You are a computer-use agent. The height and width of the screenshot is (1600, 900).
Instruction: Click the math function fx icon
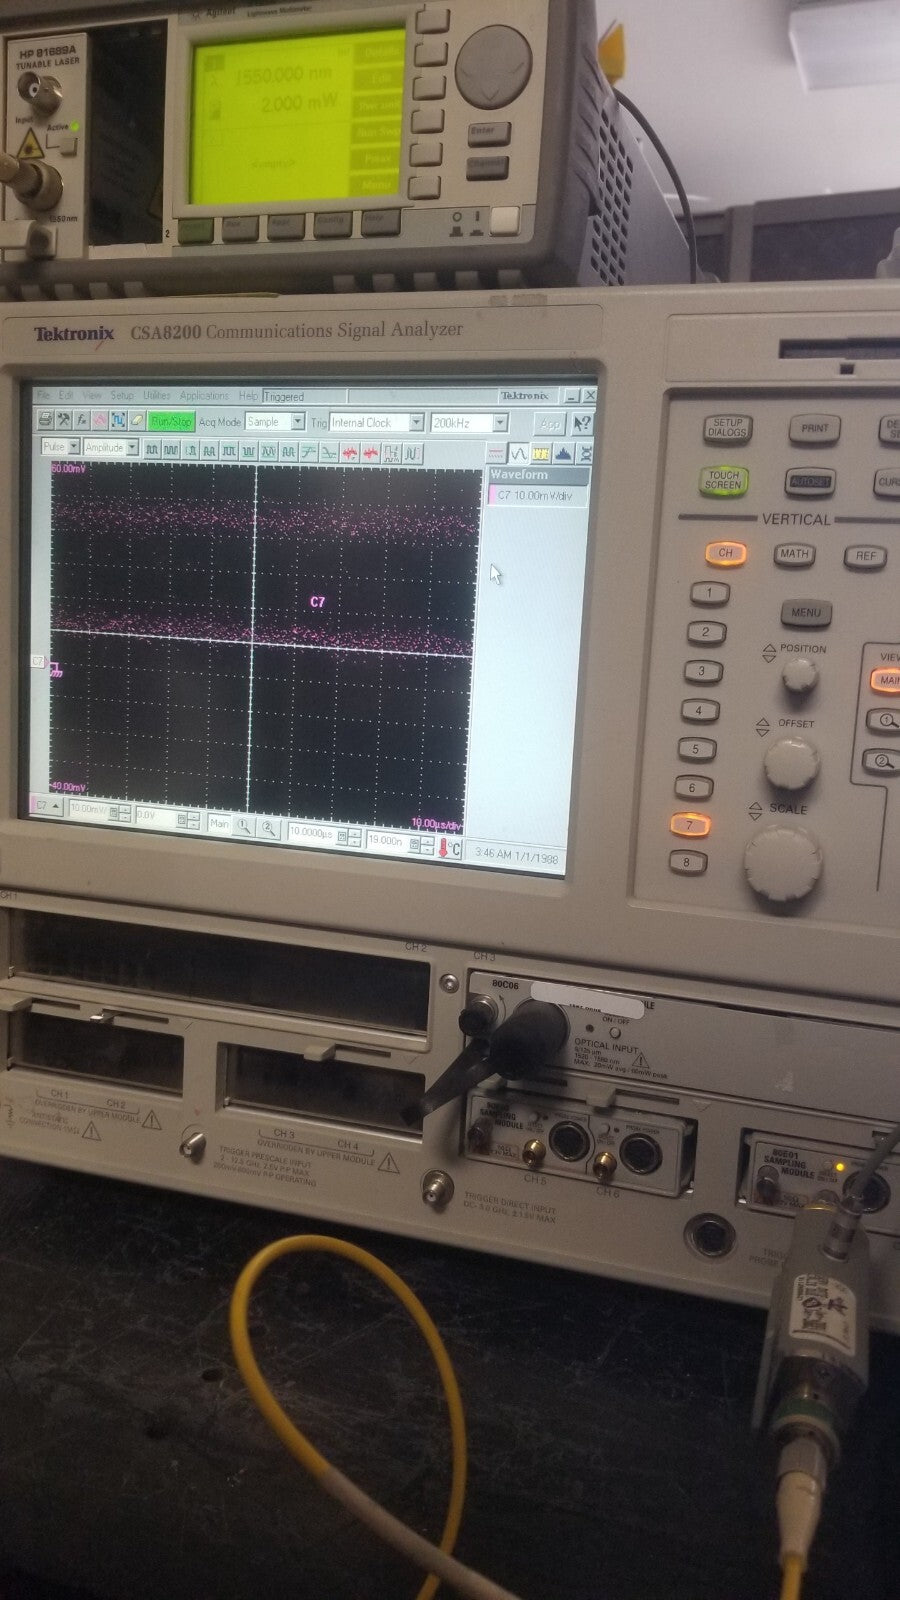82,422
